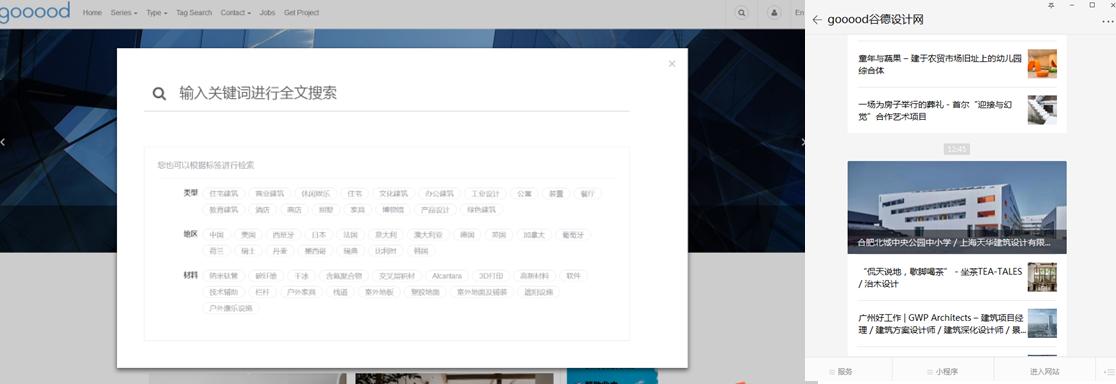Image resolution: width=1116 pixels, height=384 pixels.
Task: Expand the Type dropdown
Action: [157, 13]
